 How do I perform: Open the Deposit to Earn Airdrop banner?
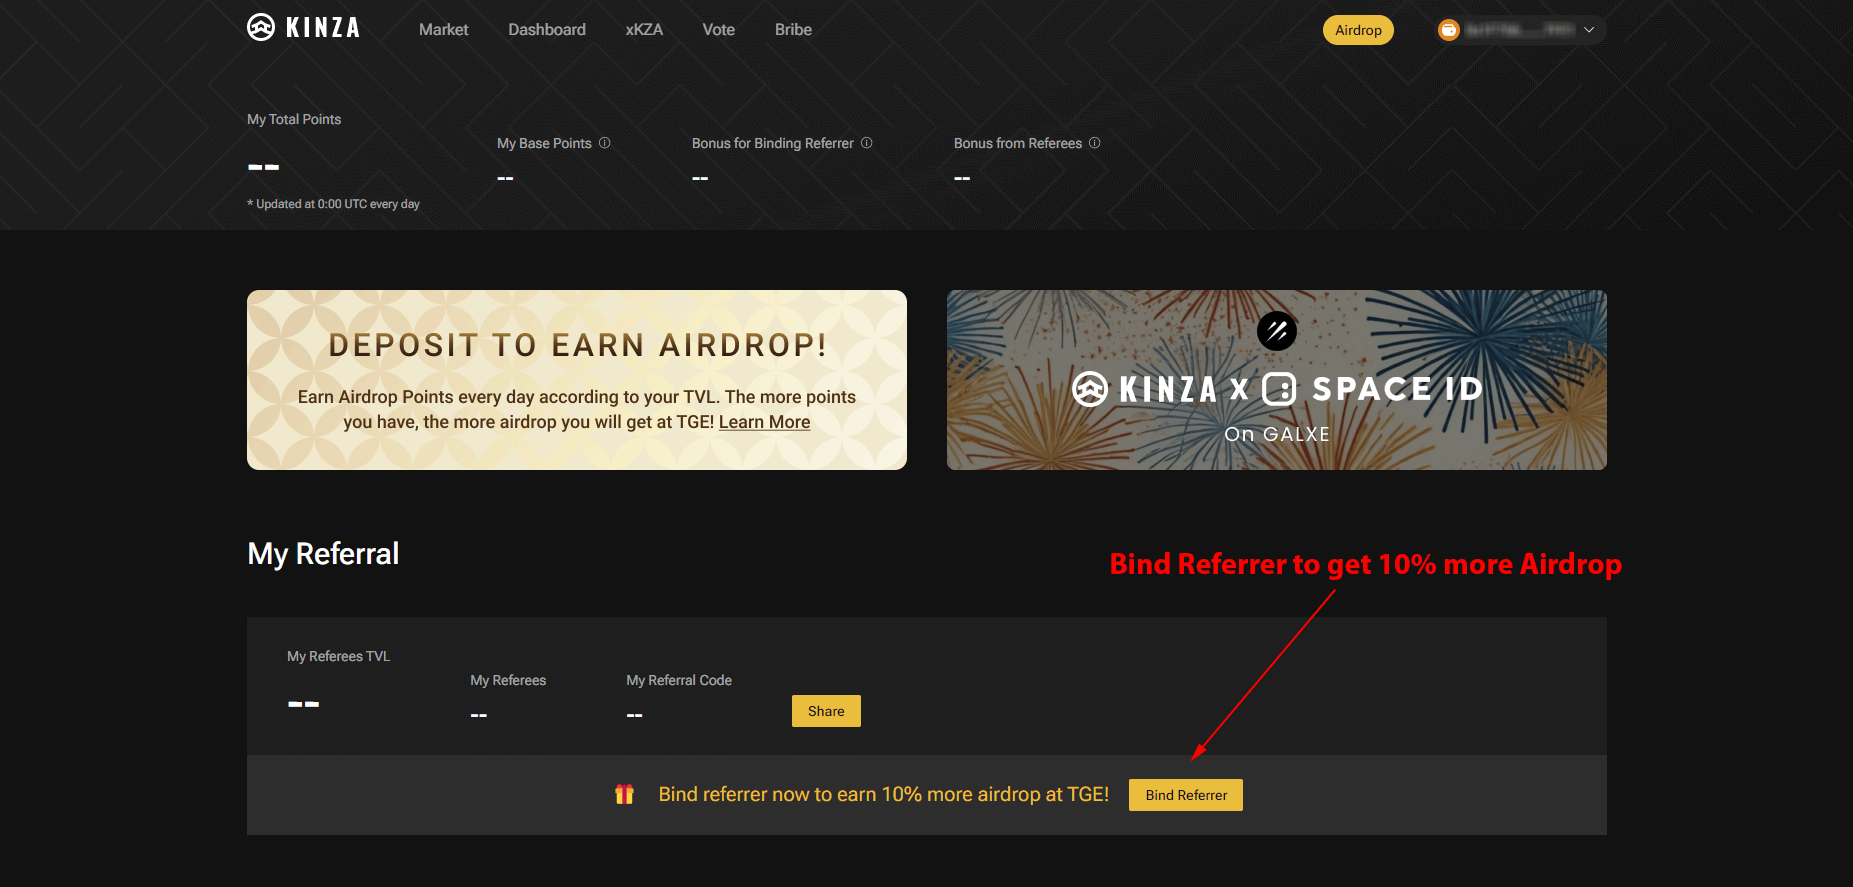click(577, 380)
